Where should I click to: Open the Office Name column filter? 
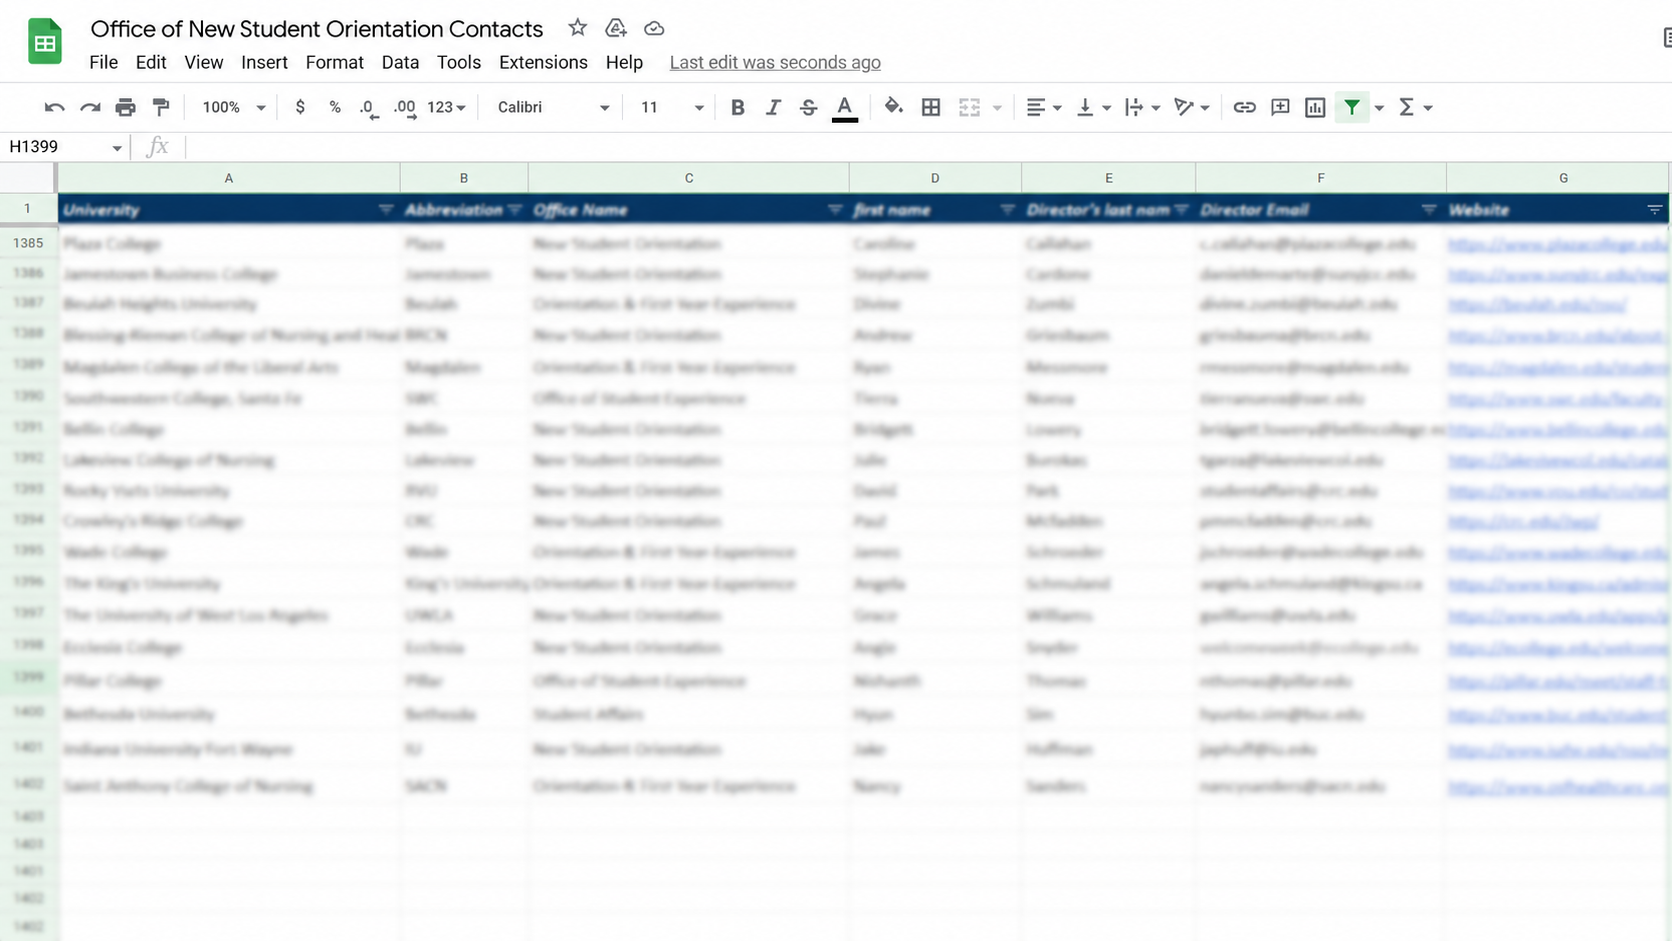835,209
